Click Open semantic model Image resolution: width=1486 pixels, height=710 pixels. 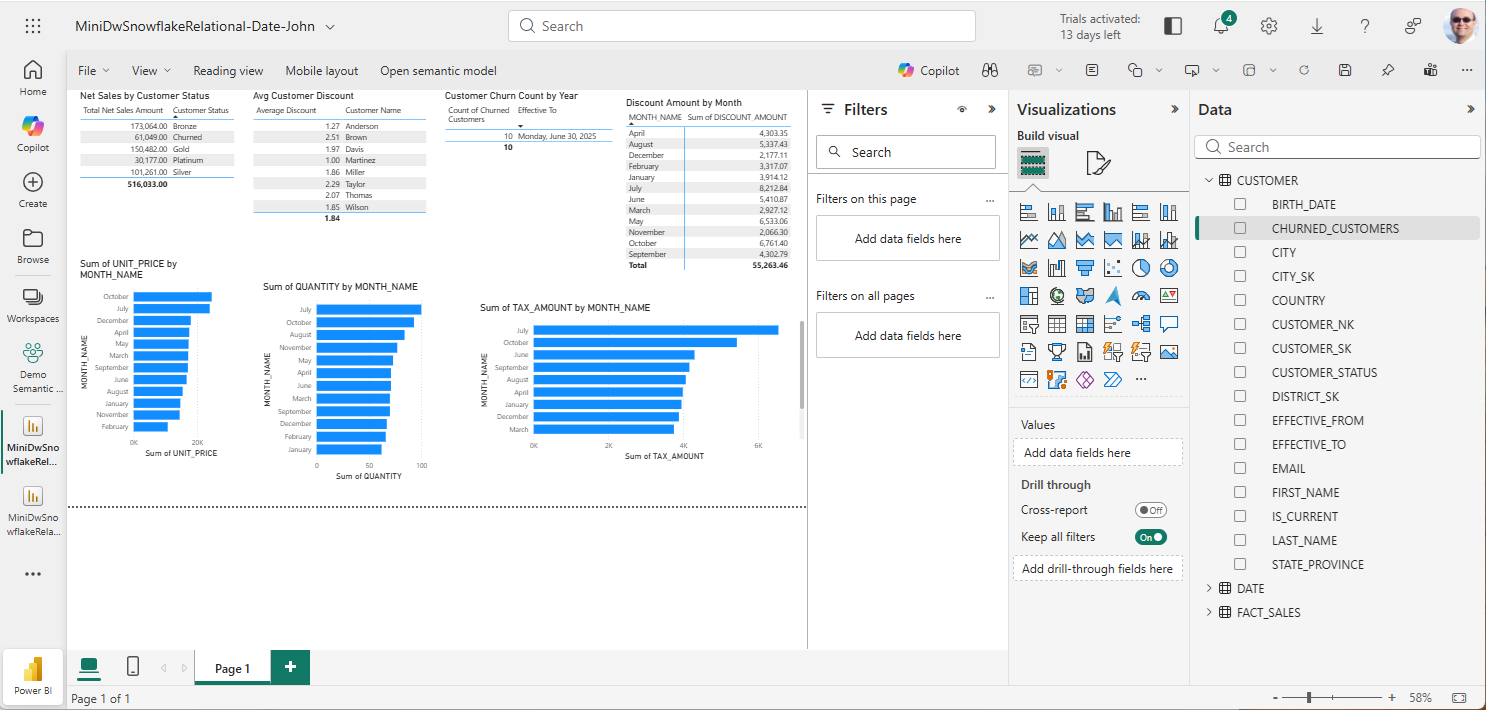(x=438, y=71)
